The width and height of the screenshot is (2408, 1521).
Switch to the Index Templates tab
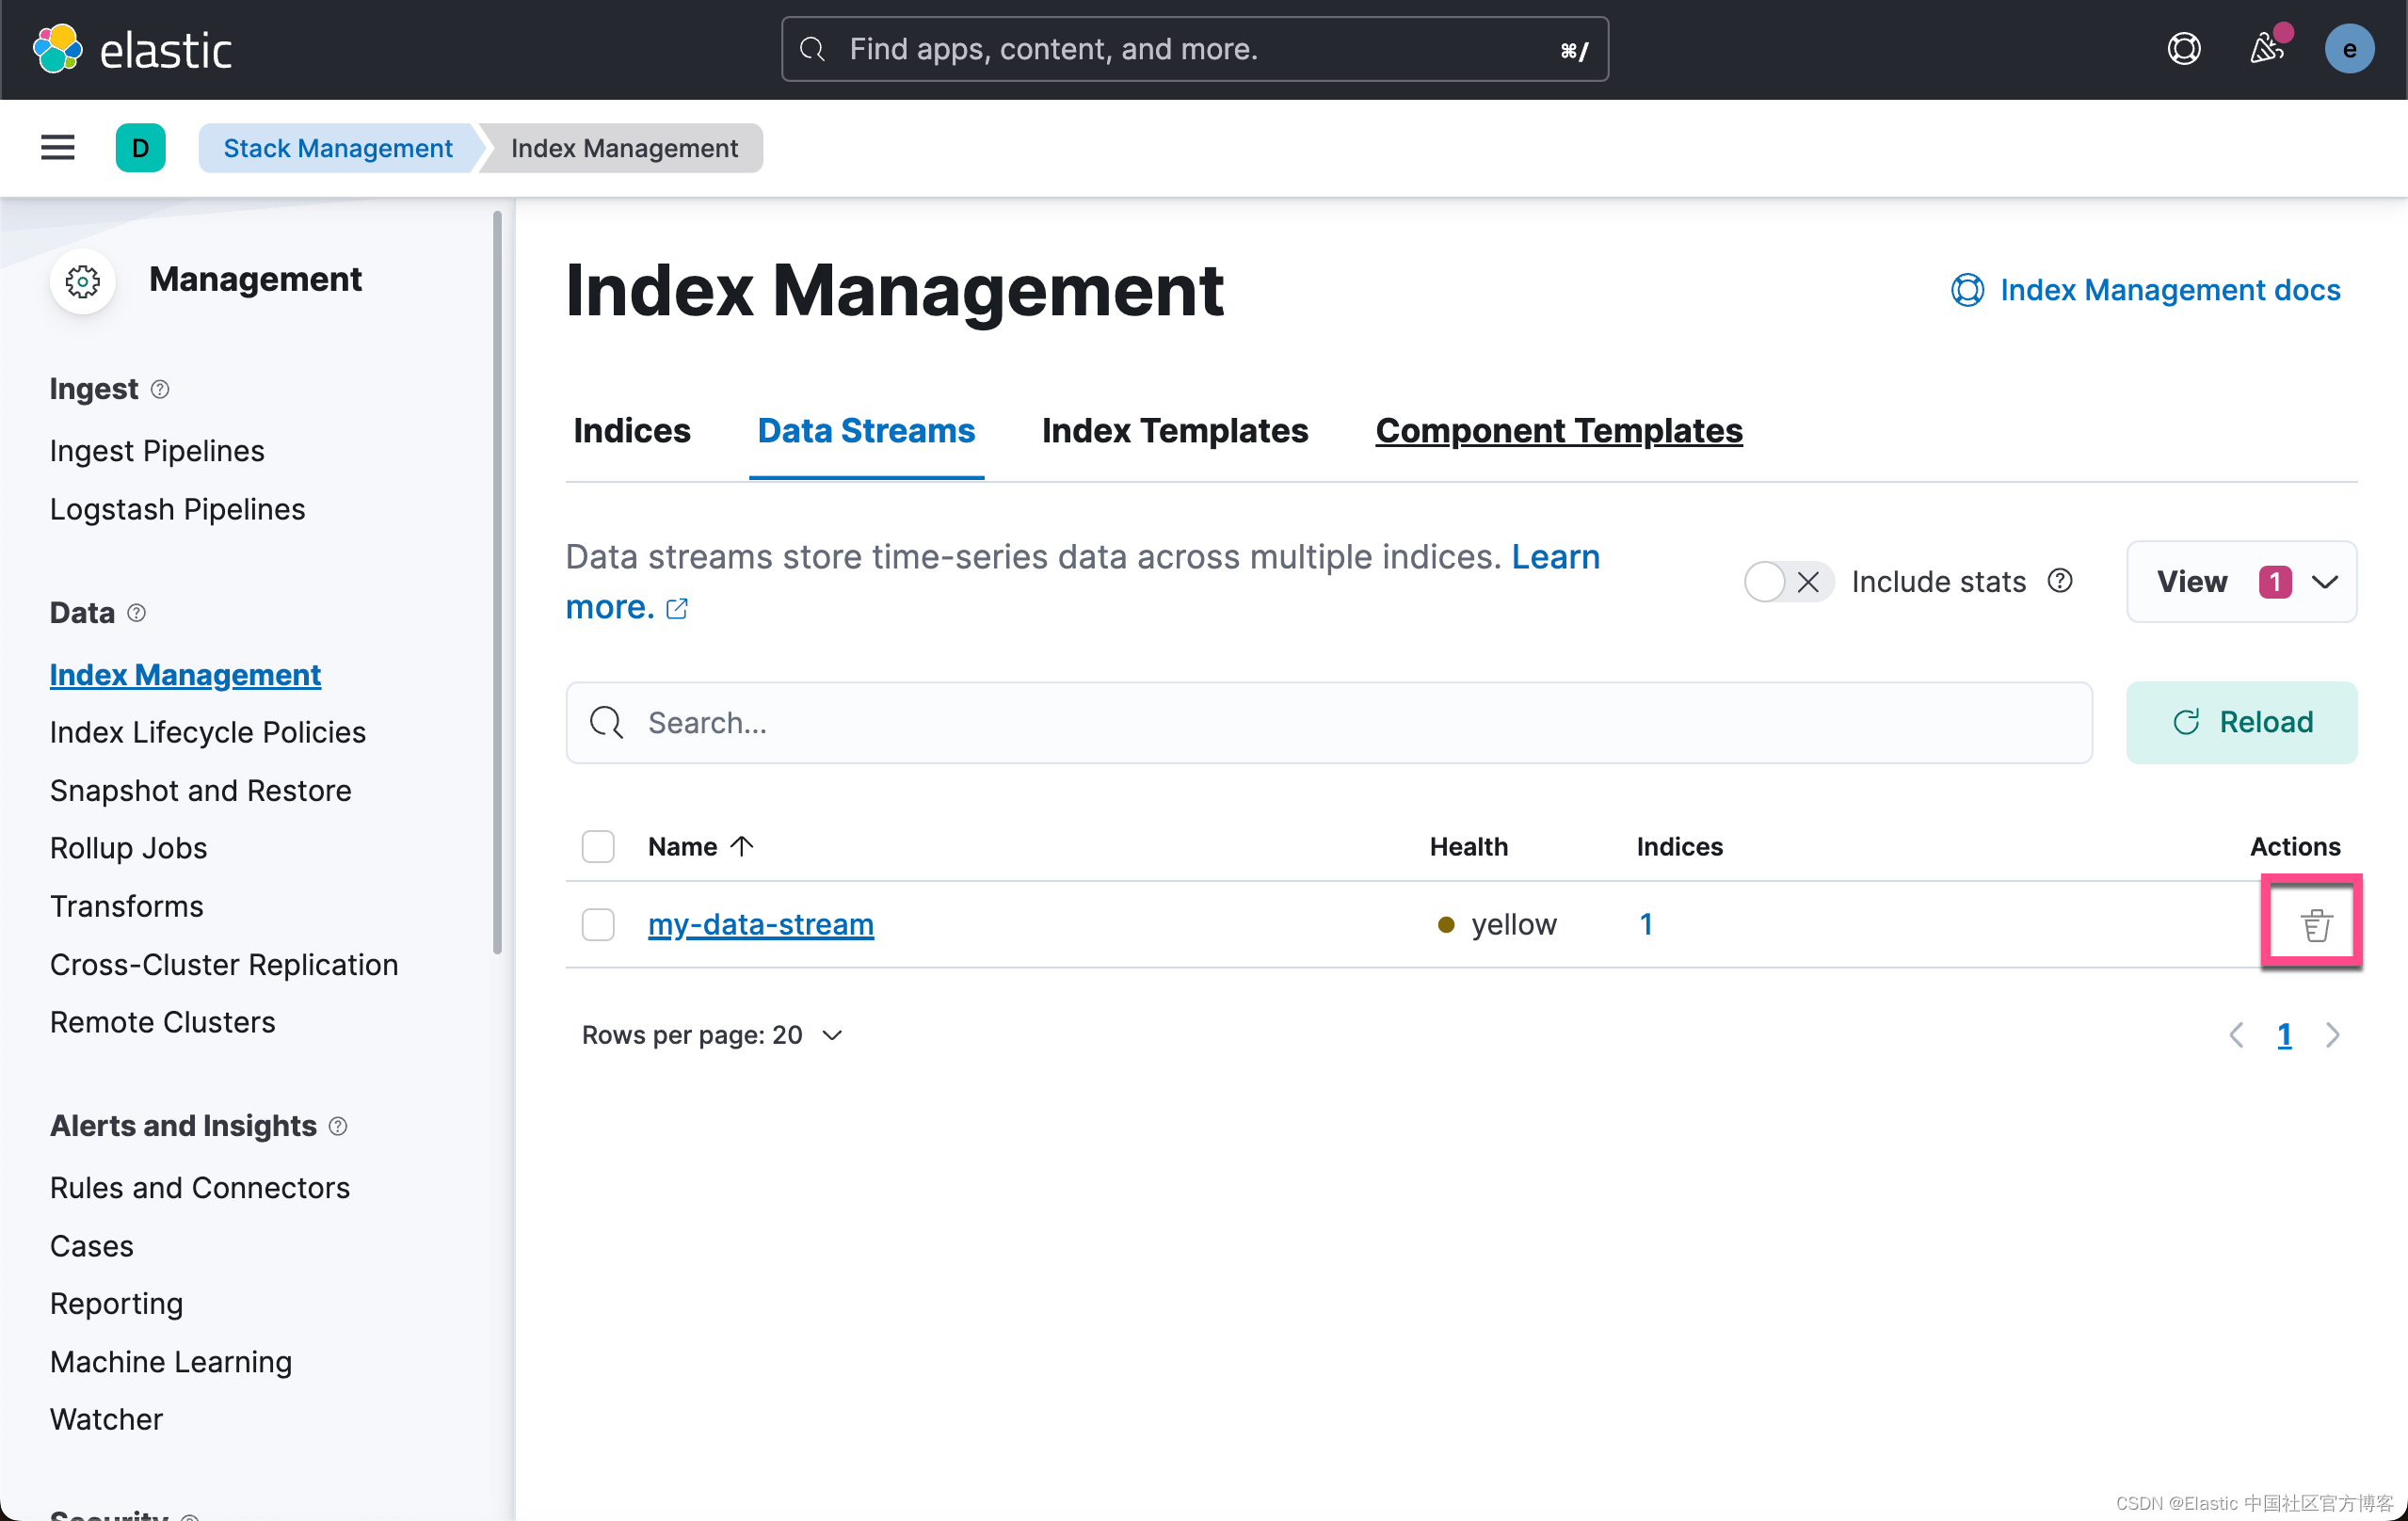pyautogui.click(x=1174, y=431)
